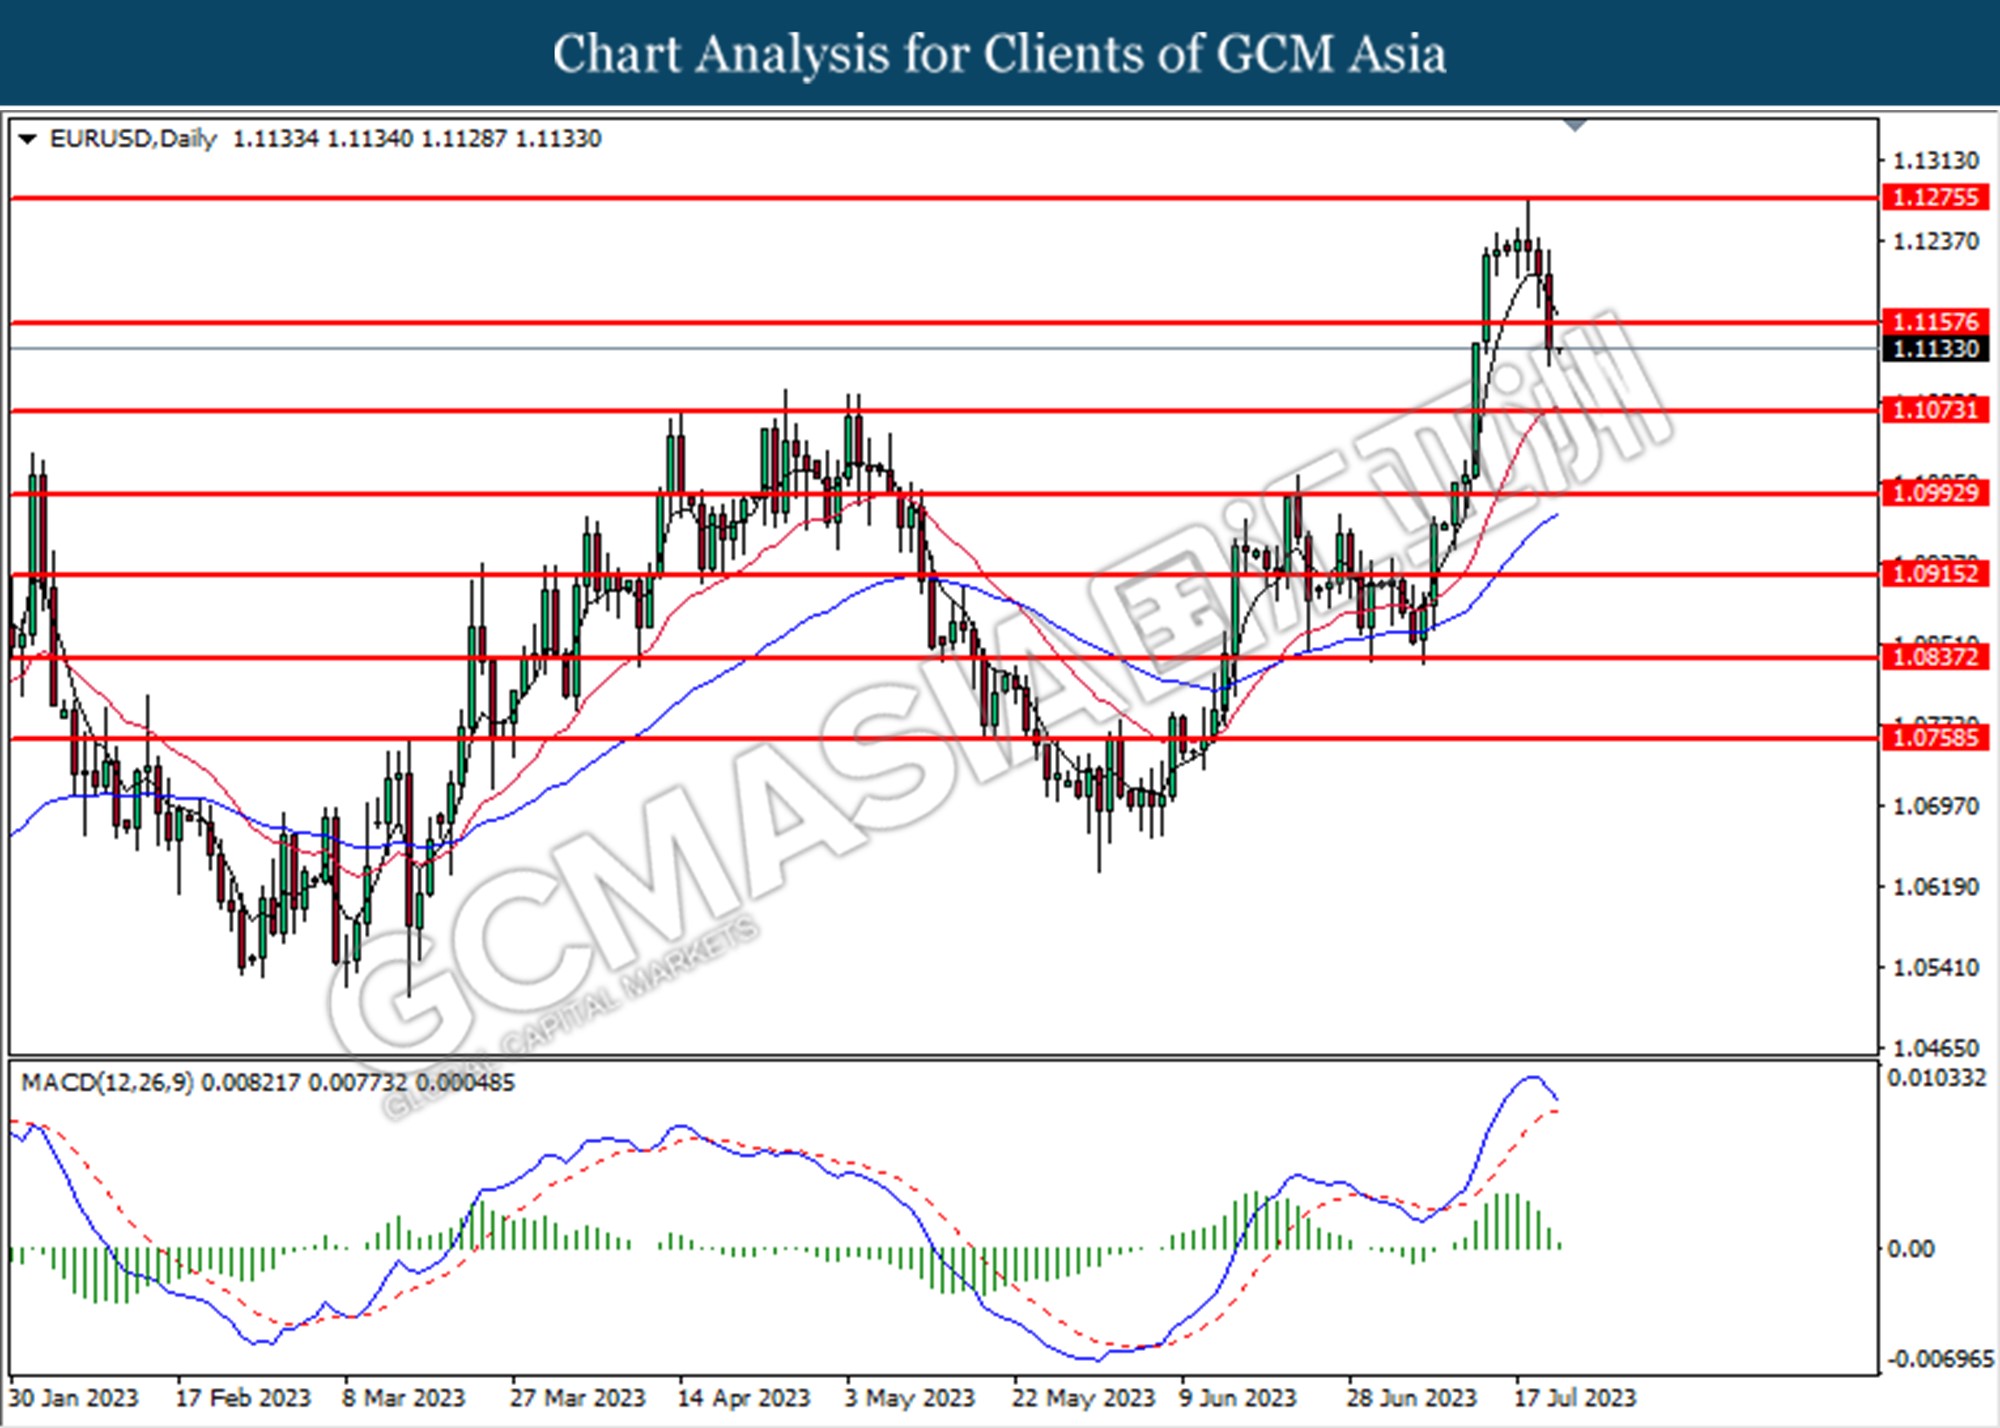
Task: Click the 17 Feb 2023 date label
Action: 243,1397
